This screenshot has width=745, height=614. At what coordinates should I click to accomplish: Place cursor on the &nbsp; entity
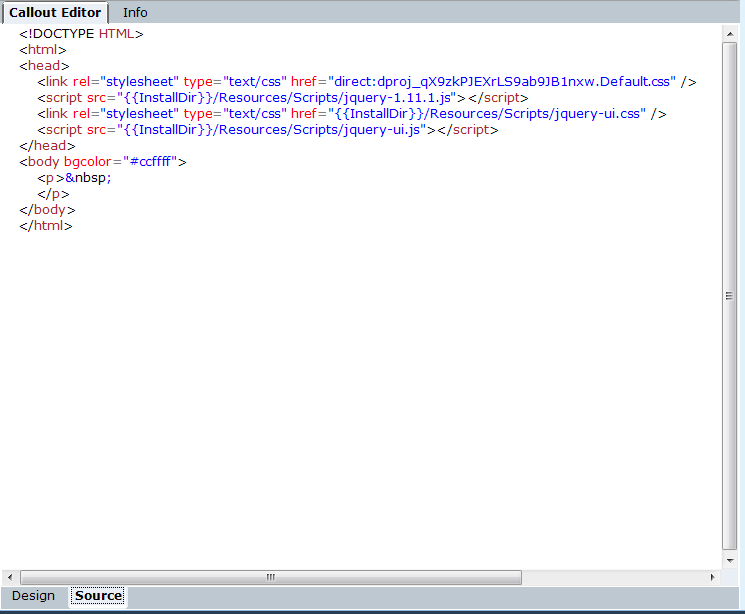point(89,178)
